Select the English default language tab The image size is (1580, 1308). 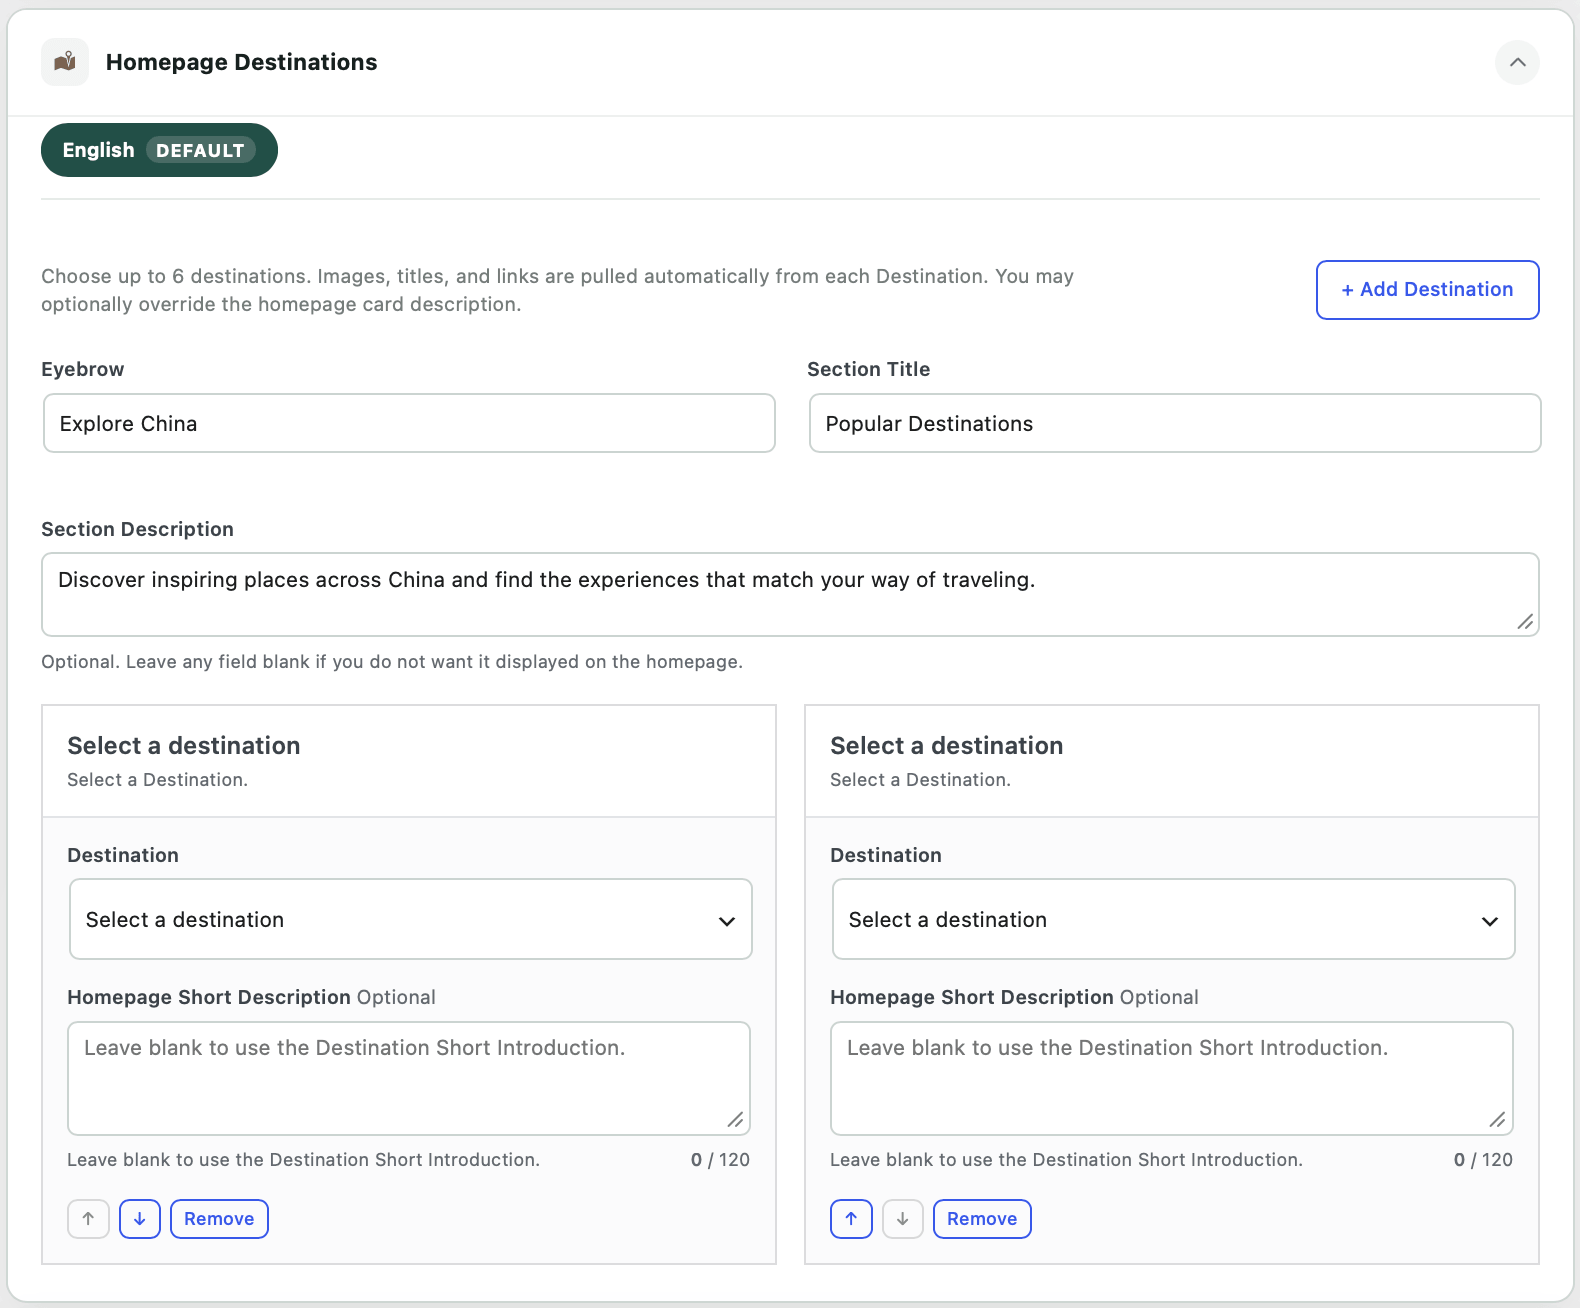point(159,150)
